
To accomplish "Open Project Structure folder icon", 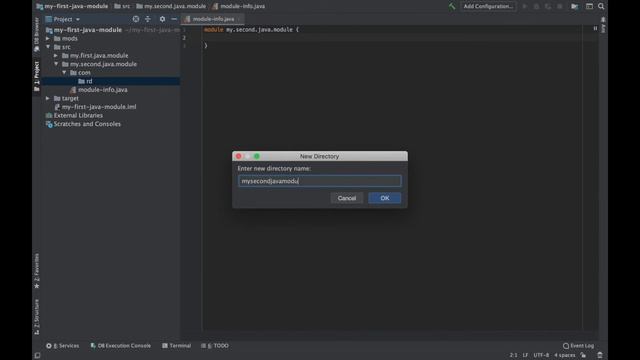I will tap(574, 6).
